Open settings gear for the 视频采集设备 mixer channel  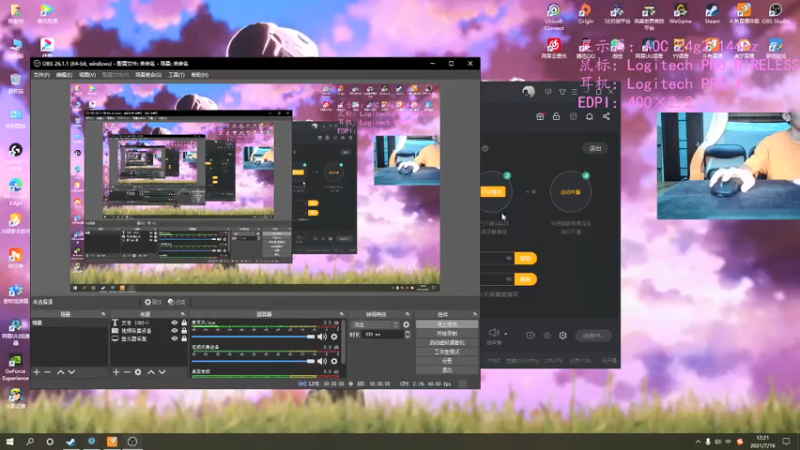pyautogui.click(x=334, y=361)
